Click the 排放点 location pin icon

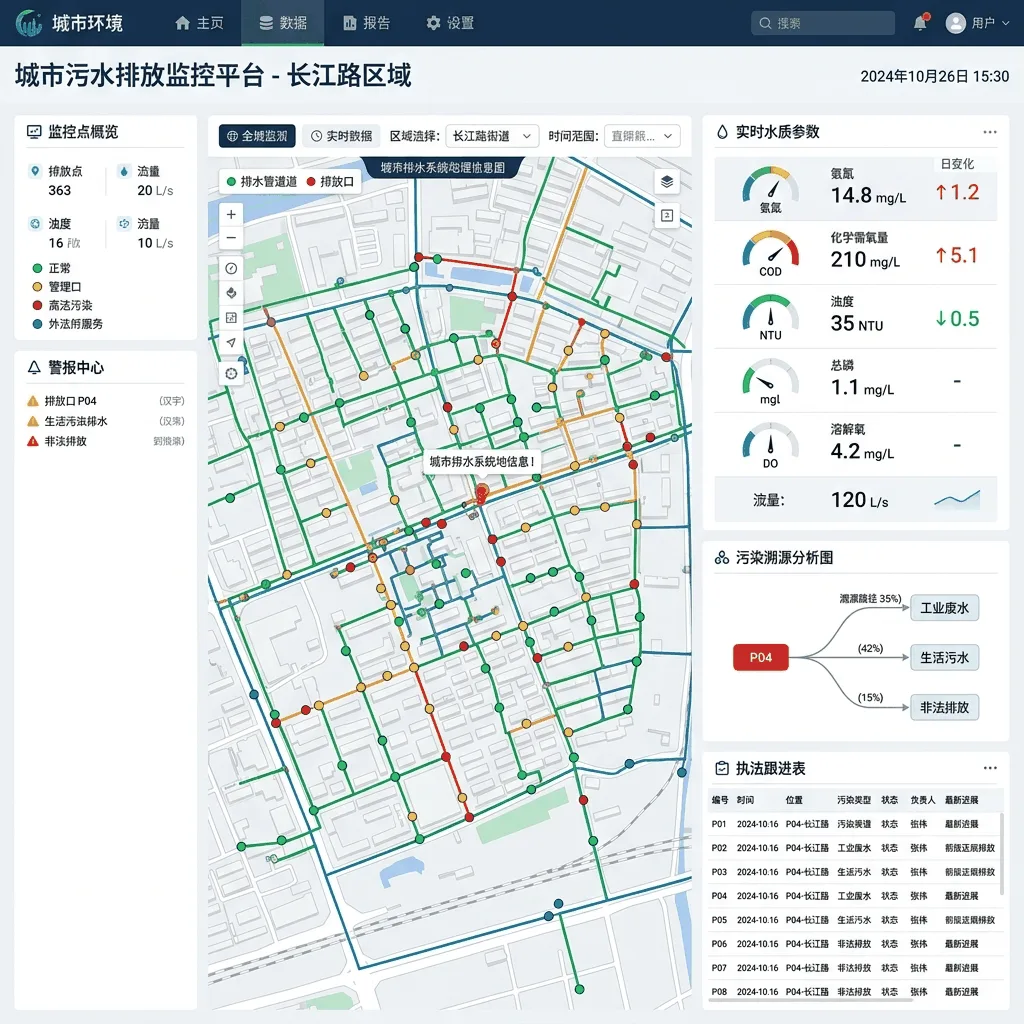coord(35,171)
